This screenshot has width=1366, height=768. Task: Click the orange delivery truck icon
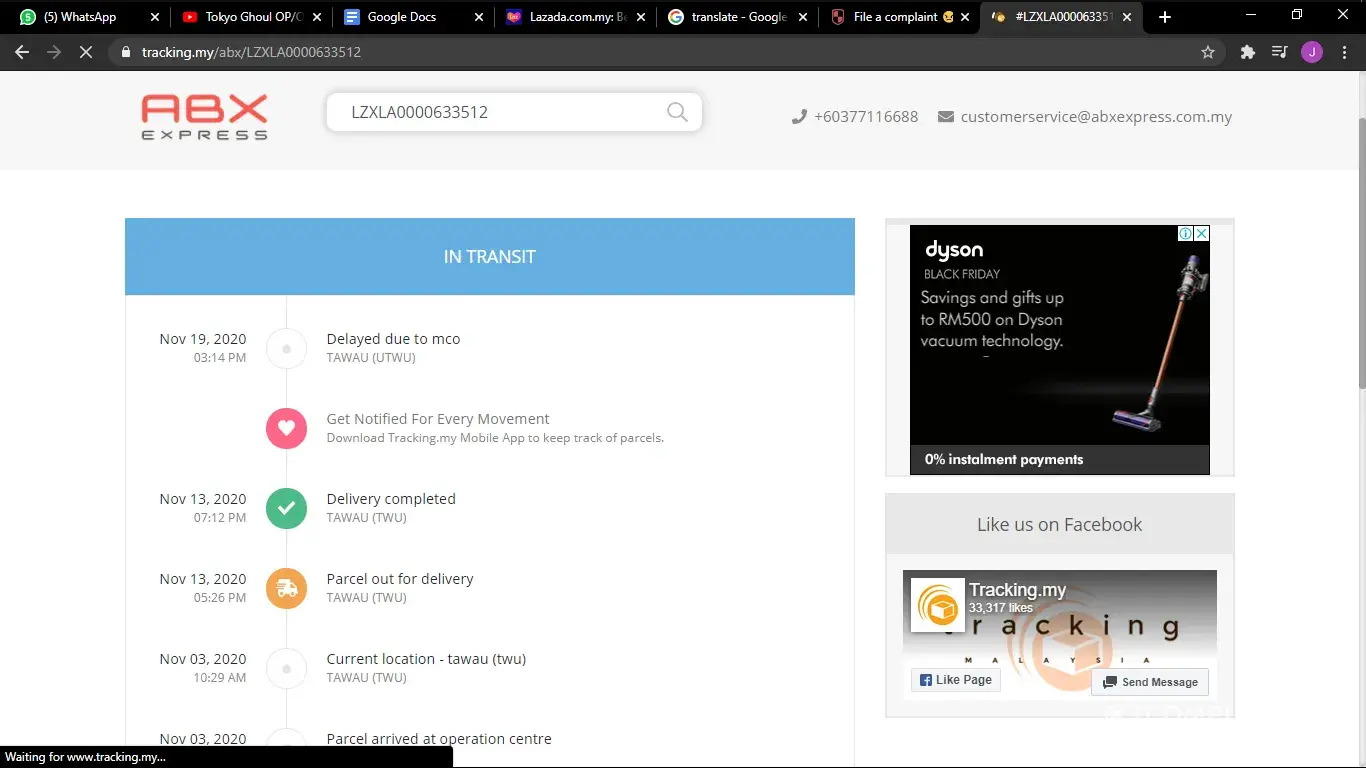click(286, 588)
